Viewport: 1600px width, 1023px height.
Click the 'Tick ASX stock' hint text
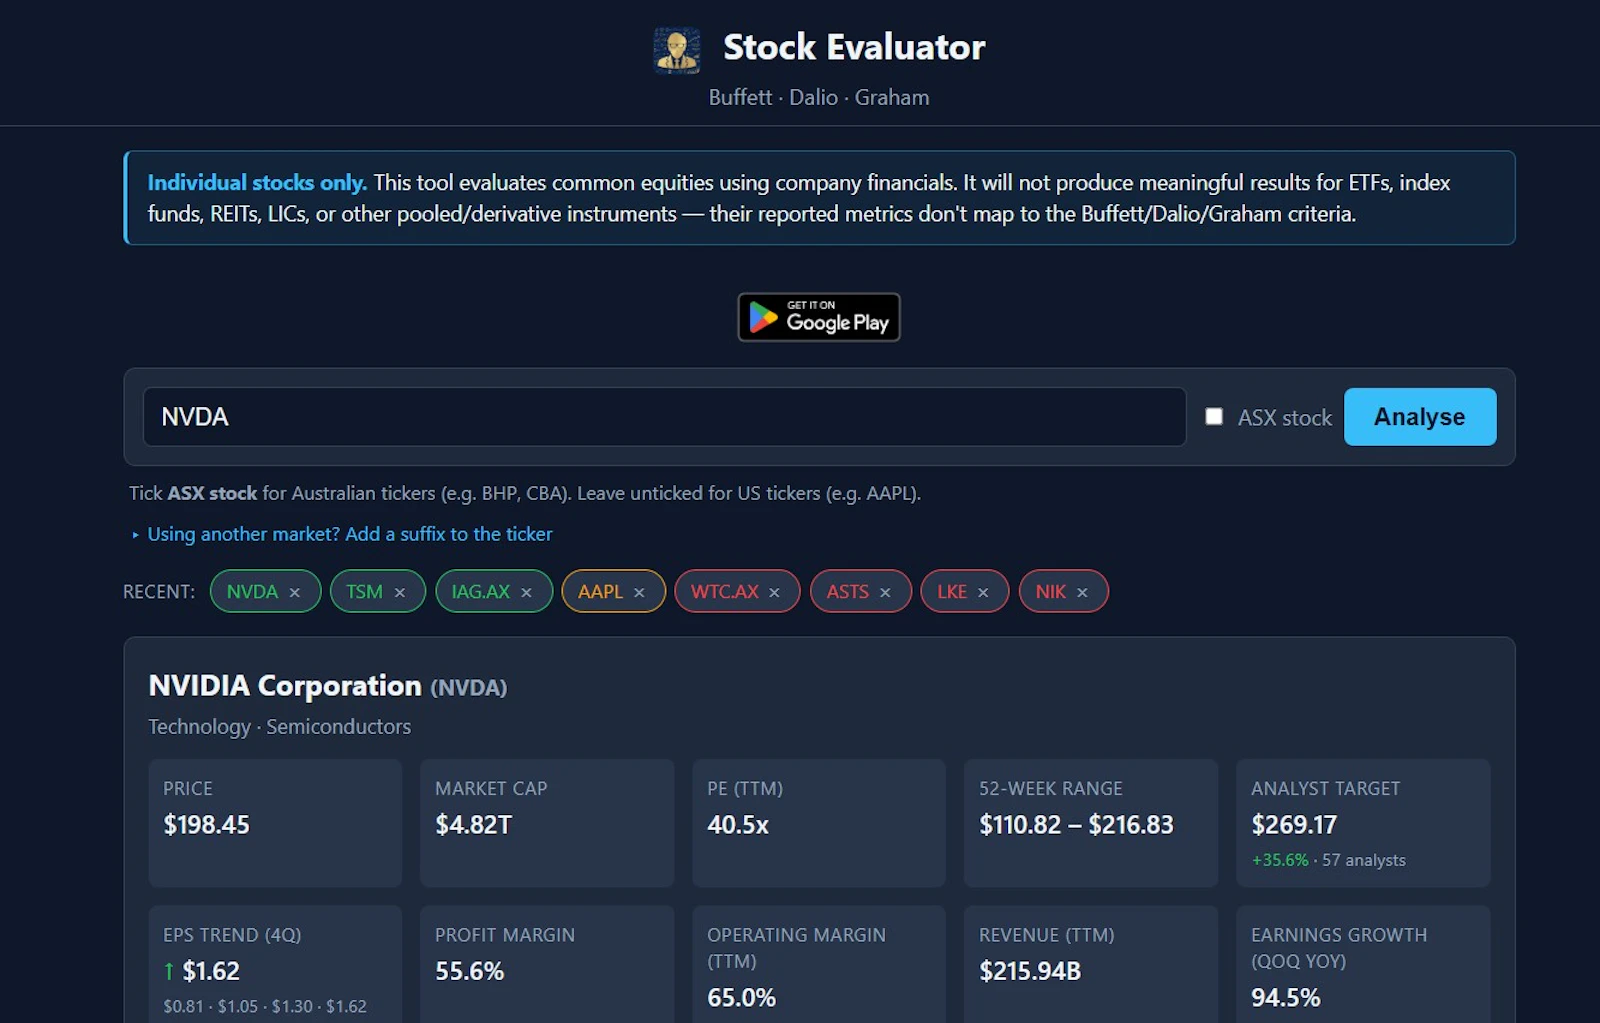point(525,493)
